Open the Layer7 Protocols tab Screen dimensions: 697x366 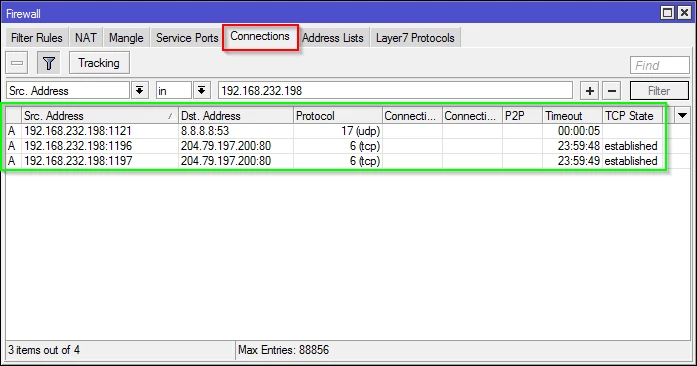[415, 38]
